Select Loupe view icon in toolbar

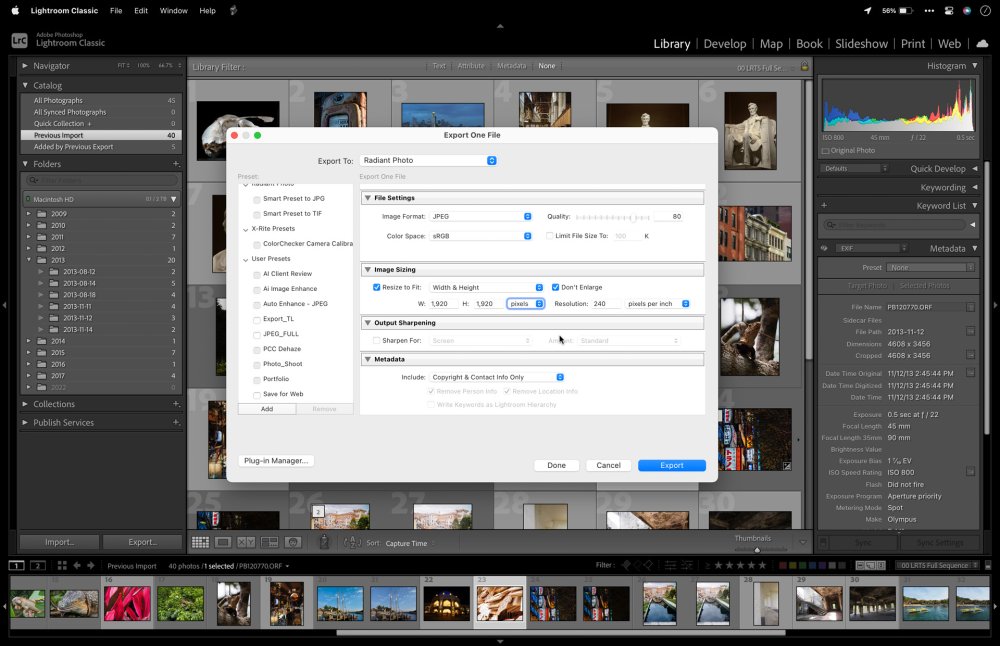[x=223, y=542]
